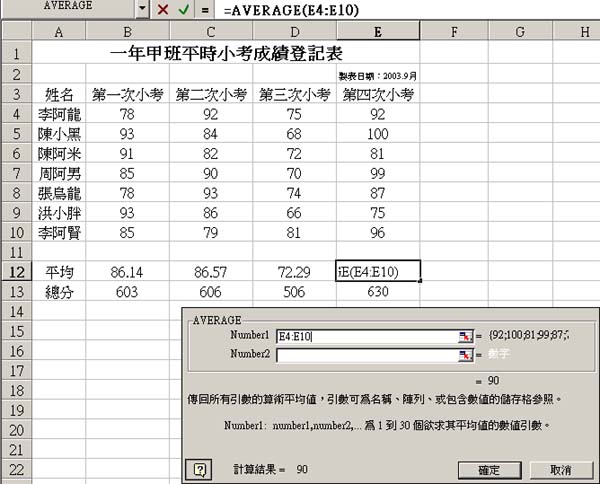
Task: Select row 12 header
Action: click(x=16, y=271)
